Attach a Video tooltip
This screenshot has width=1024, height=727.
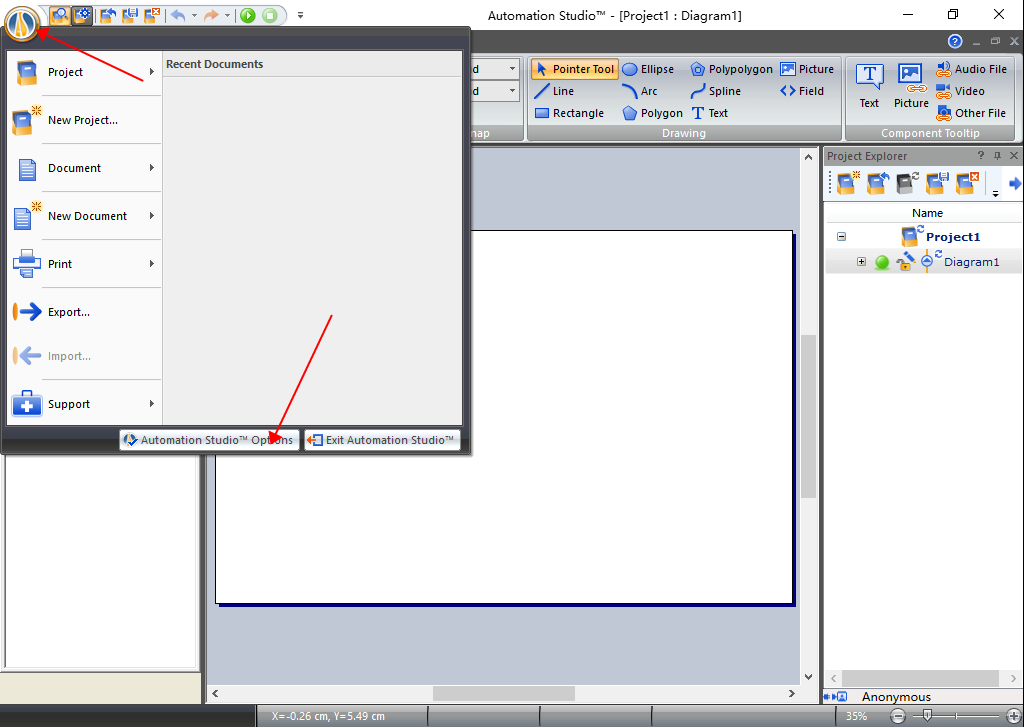coord(960,91)
